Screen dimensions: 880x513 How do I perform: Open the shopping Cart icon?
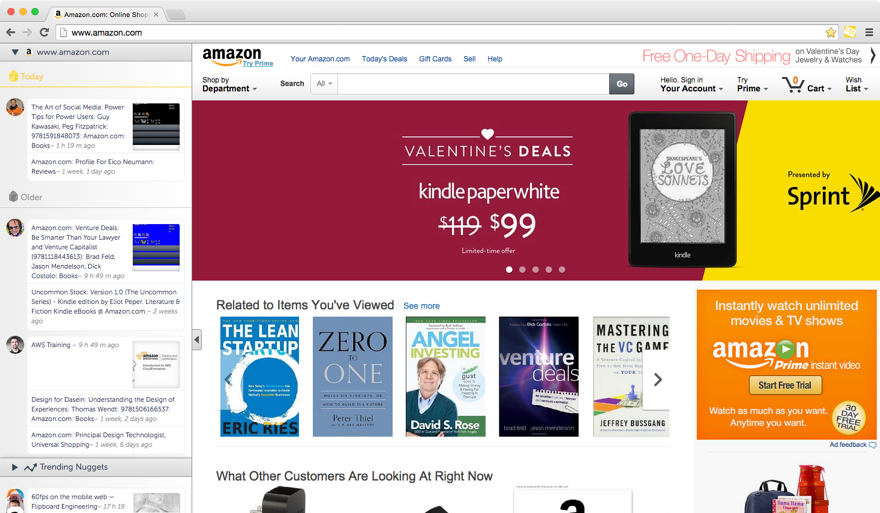click(x=793, y=85)
